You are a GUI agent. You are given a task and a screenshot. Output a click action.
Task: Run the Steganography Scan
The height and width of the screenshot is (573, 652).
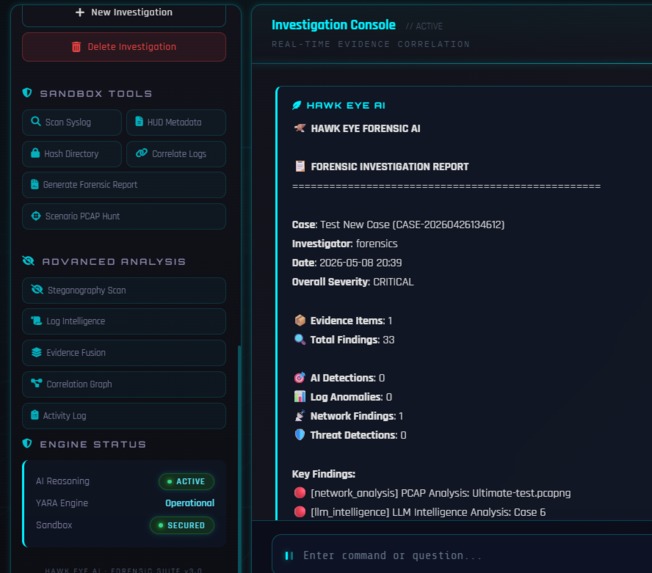click(x=124, y=290)
